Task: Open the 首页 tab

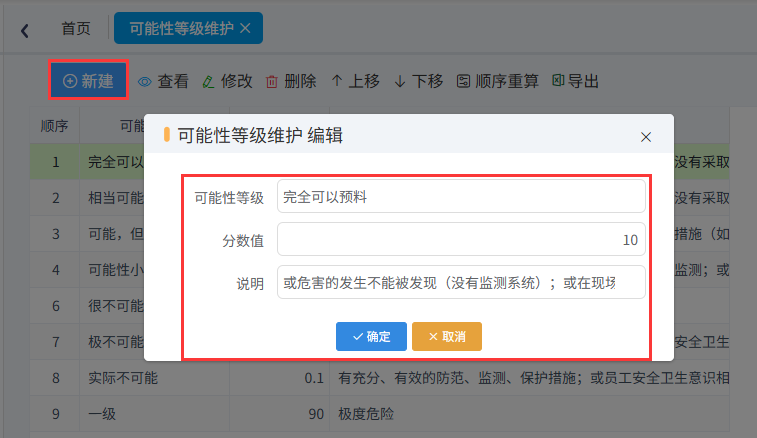Action: (76, 28)
